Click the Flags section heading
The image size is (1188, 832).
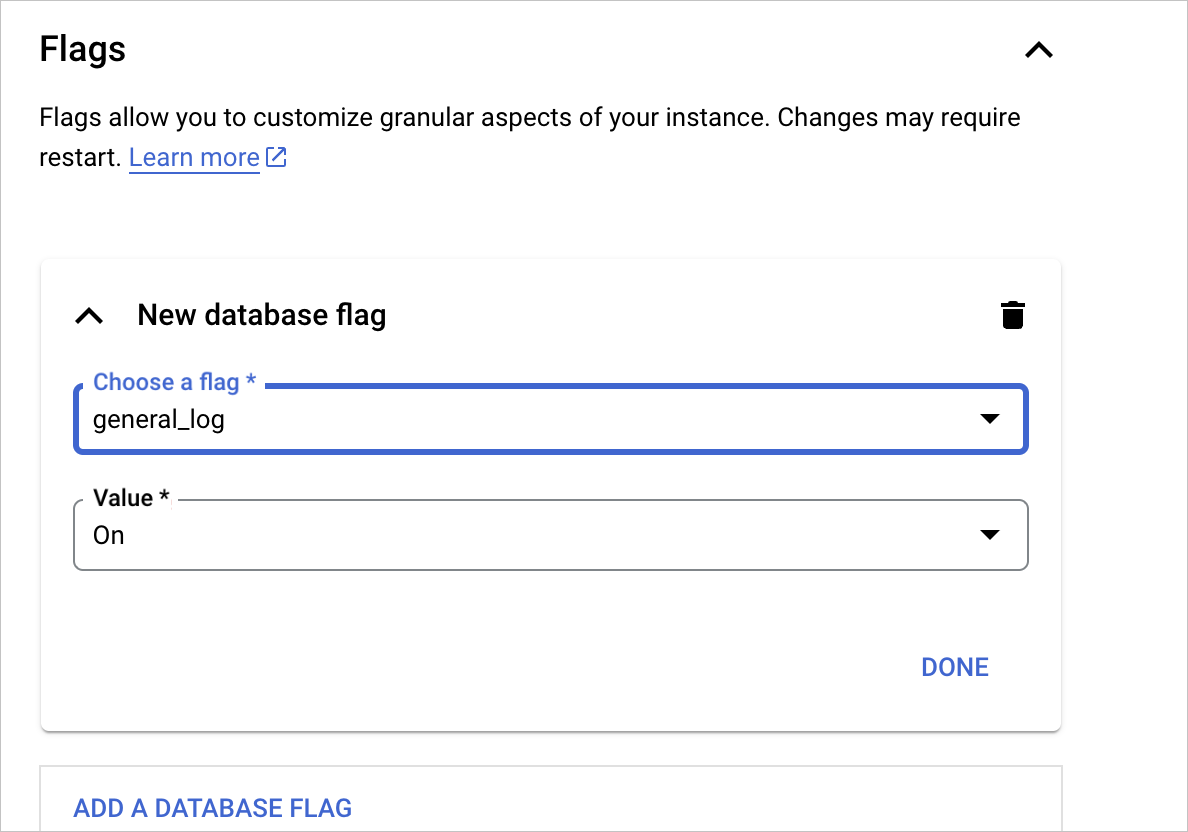click(x=83, y=49)
